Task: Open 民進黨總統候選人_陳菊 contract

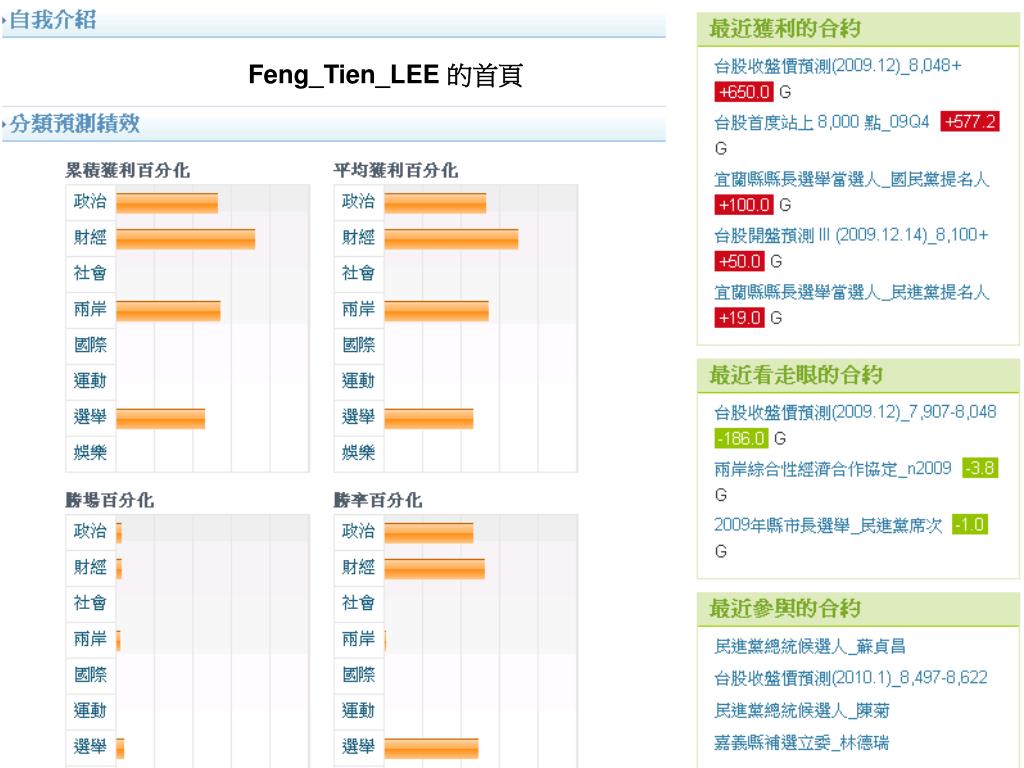Action: (801, 710)
